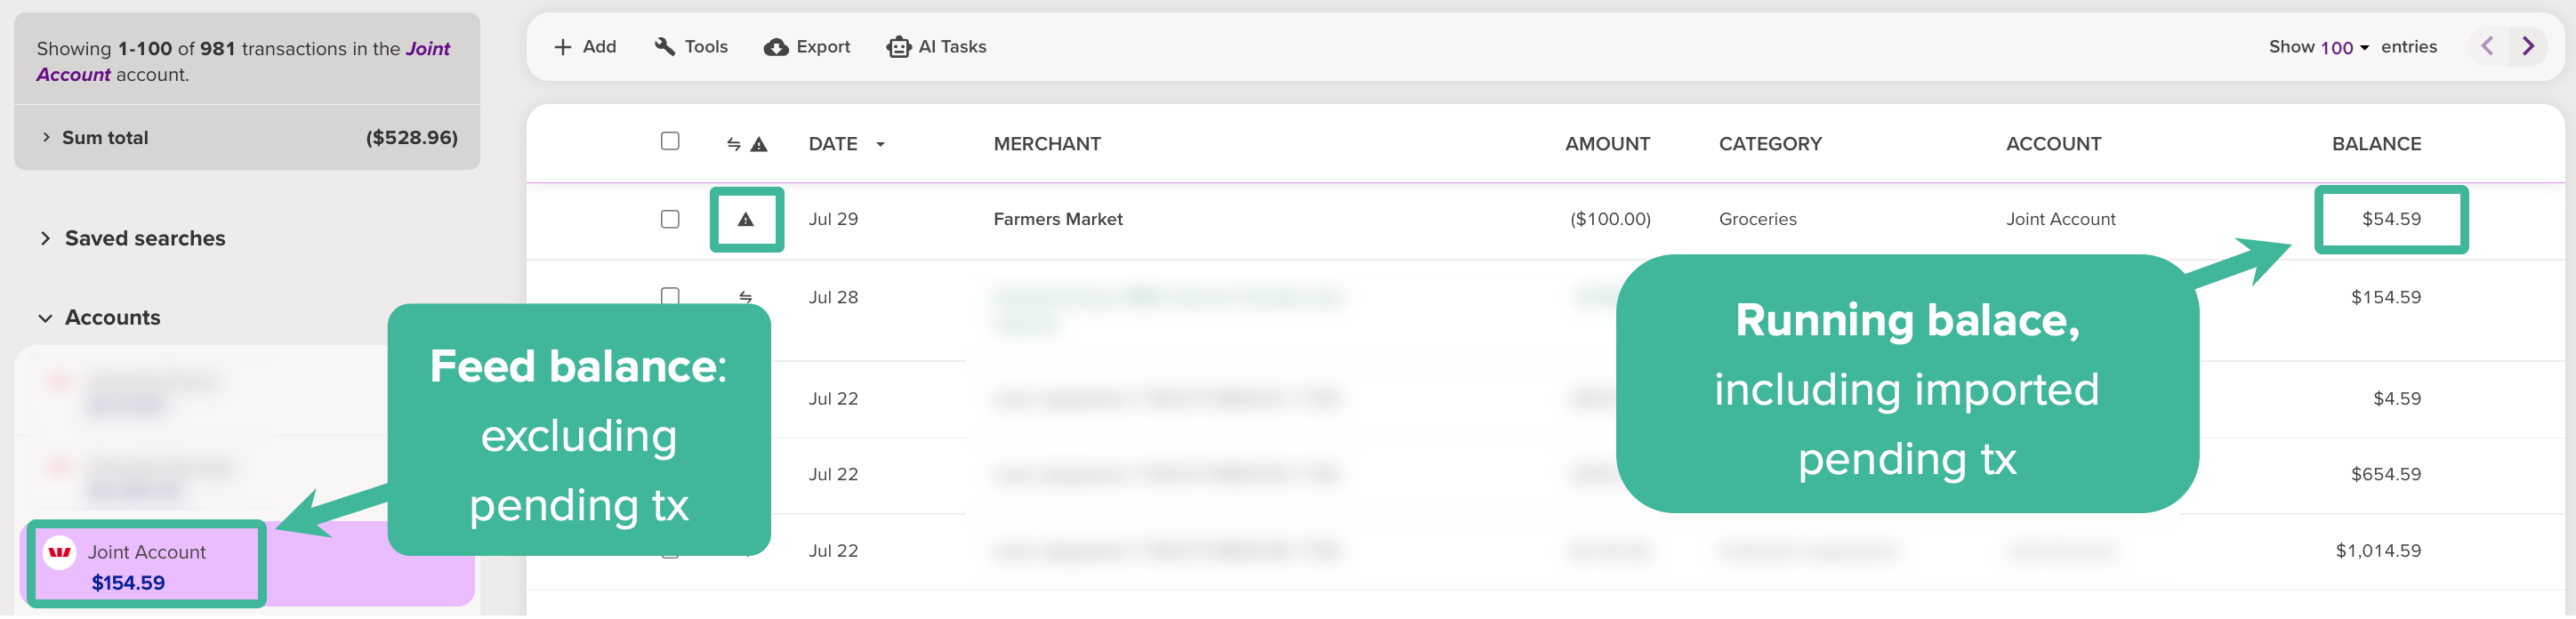Viewport: 2576px width, 619px height.
Task: Open AI Tasks robot icon
Action: (898, 47)
